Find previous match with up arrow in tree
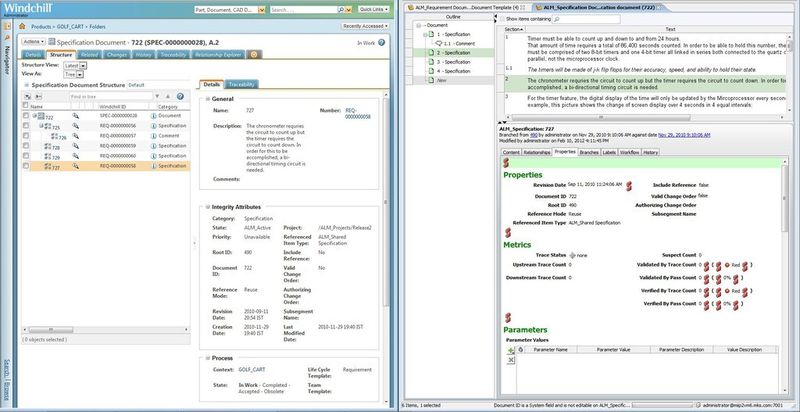The width and height of the screenshot is (800, 412). [167, 96]
